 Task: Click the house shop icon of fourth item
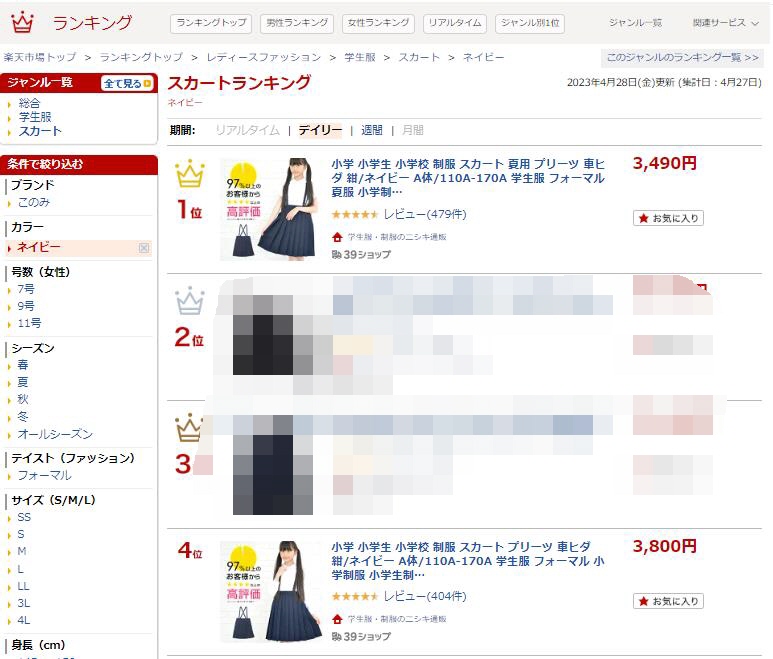(337, 619)
